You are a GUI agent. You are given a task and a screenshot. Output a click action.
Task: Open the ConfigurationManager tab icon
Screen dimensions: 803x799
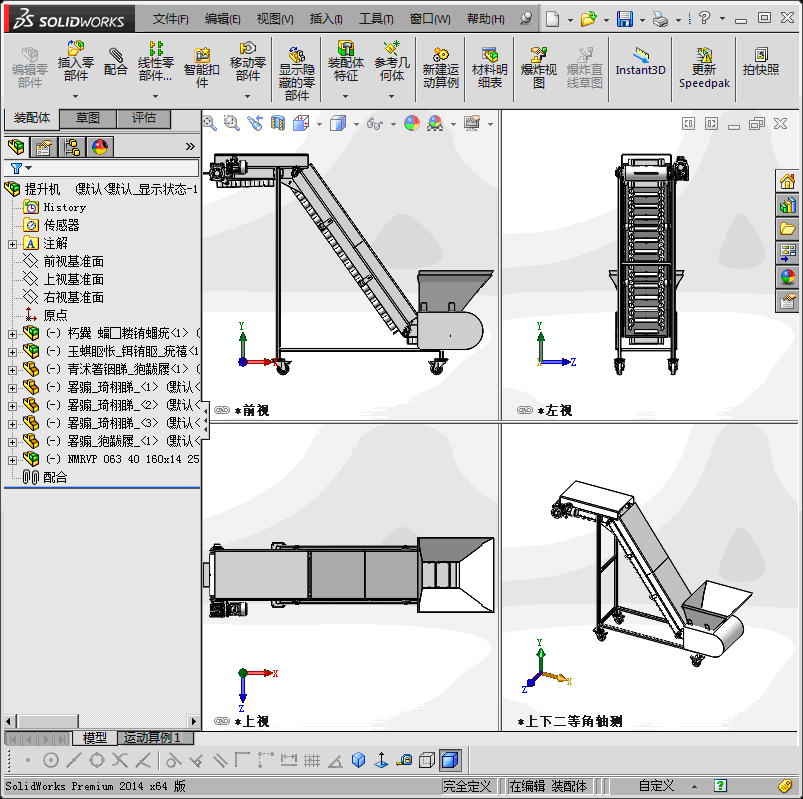[x=72, y=148]
